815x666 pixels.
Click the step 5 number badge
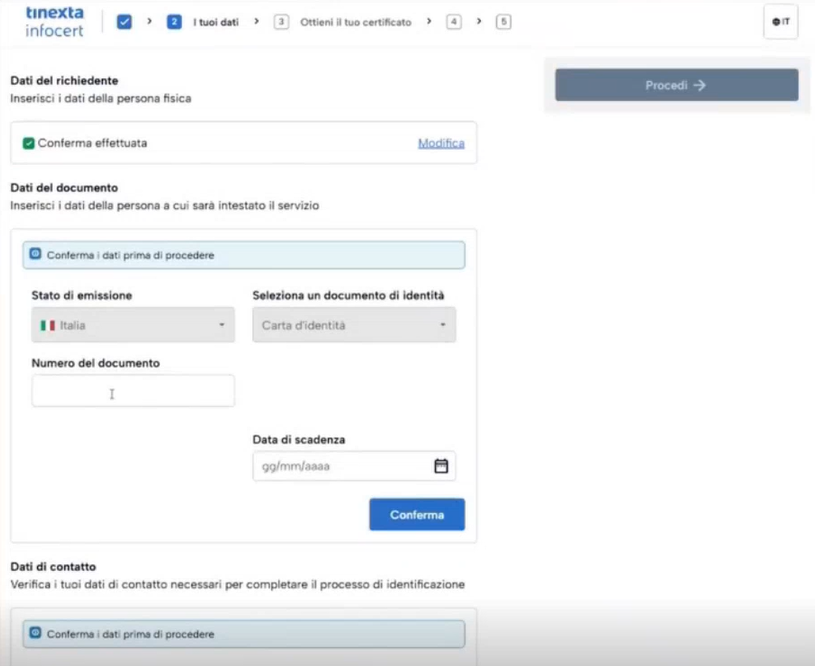(503, 22)
